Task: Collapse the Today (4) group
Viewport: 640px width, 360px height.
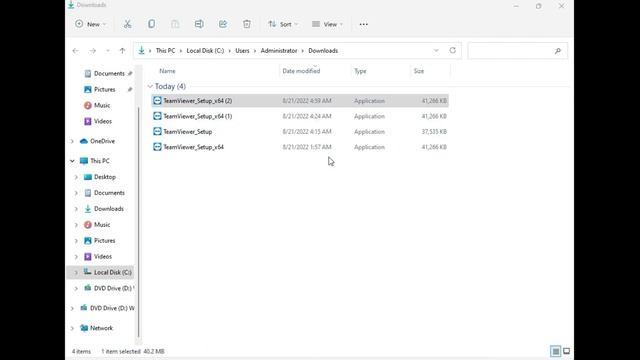Action: pyautogui.click(x=150, y=87)
